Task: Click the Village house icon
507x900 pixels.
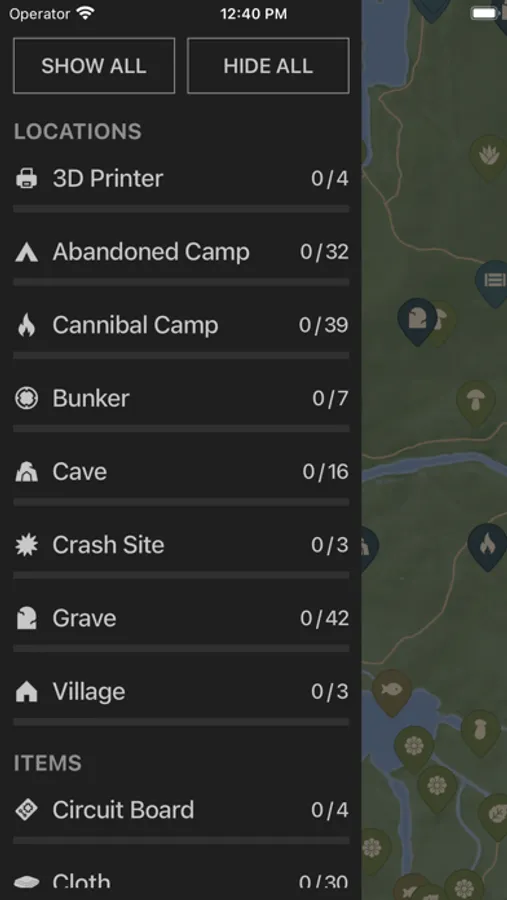Action: (x=26, y=692)
